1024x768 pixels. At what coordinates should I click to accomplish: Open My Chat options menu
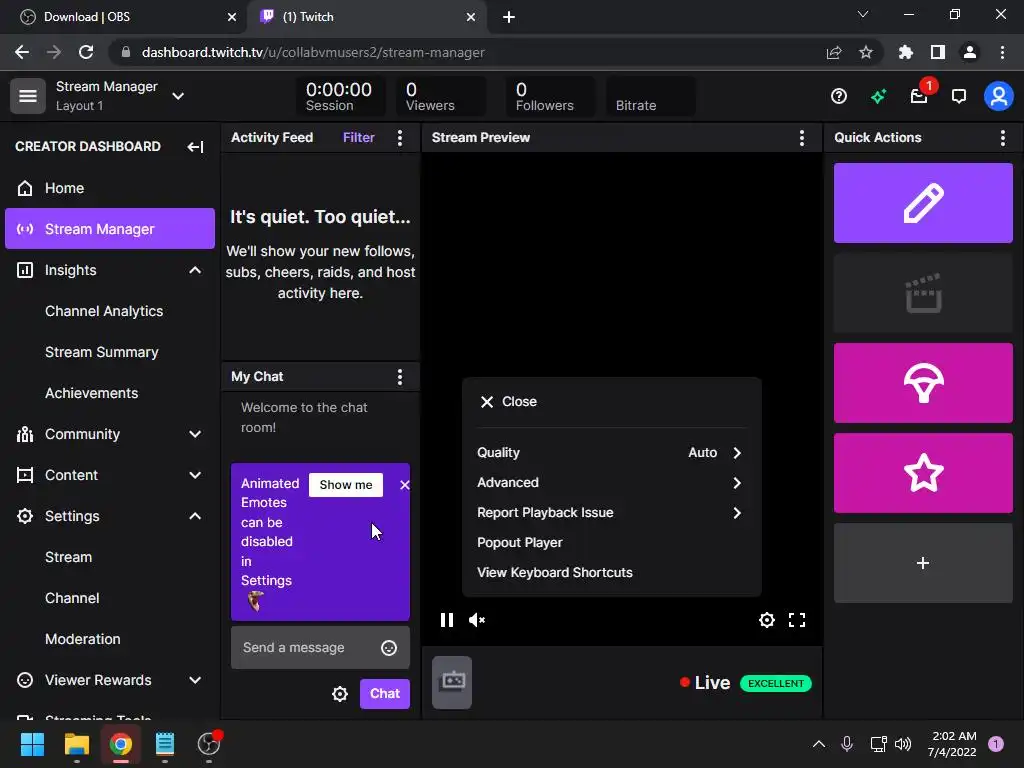400,377
